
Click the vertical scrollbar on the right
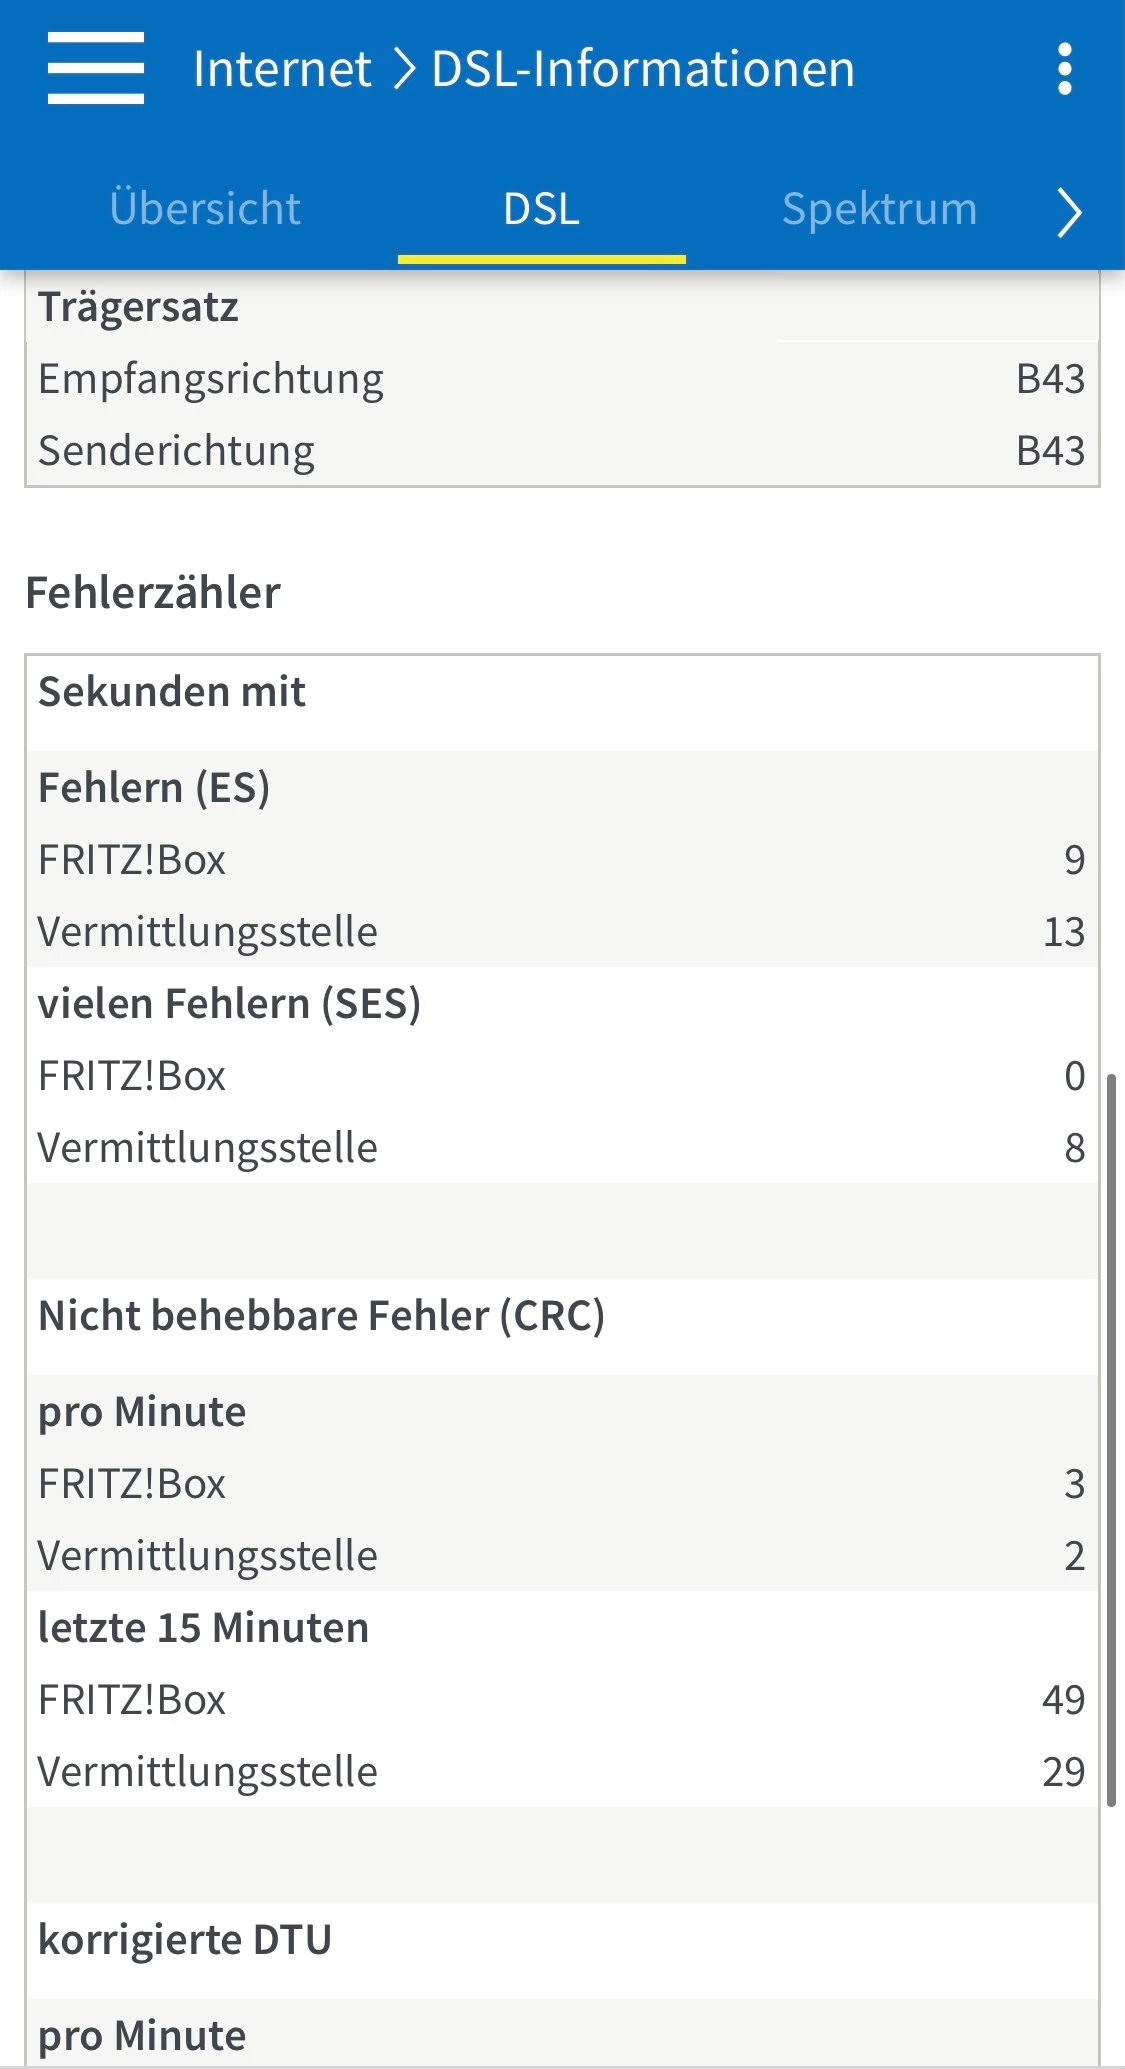[x=1111, y=1440]
